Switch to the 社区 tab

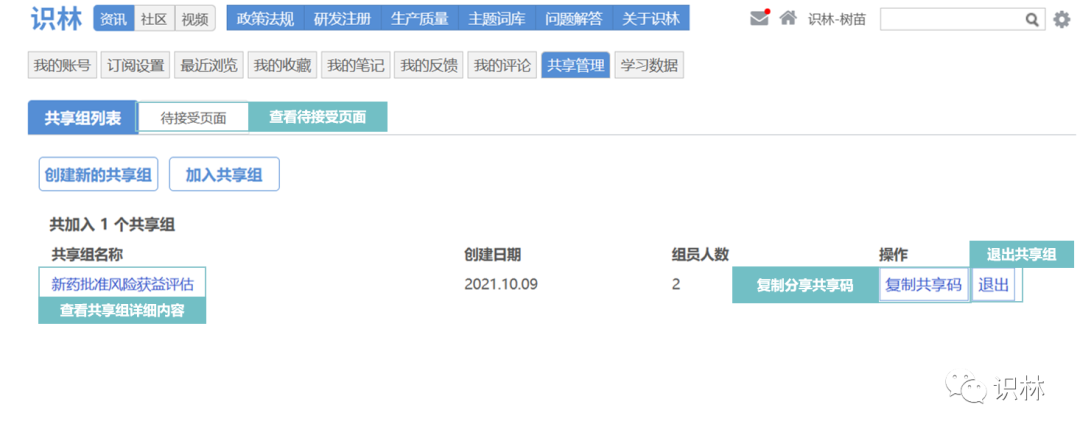pyautogui.click(x=154, y=19)
